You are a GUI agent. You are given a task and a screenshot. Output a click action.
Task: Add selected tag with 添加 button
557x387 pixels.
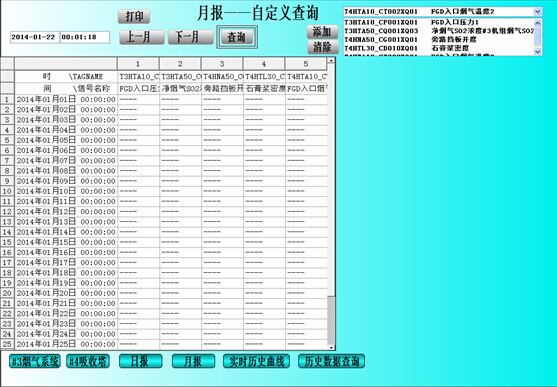pyautogui.click(x=322, y=32)
